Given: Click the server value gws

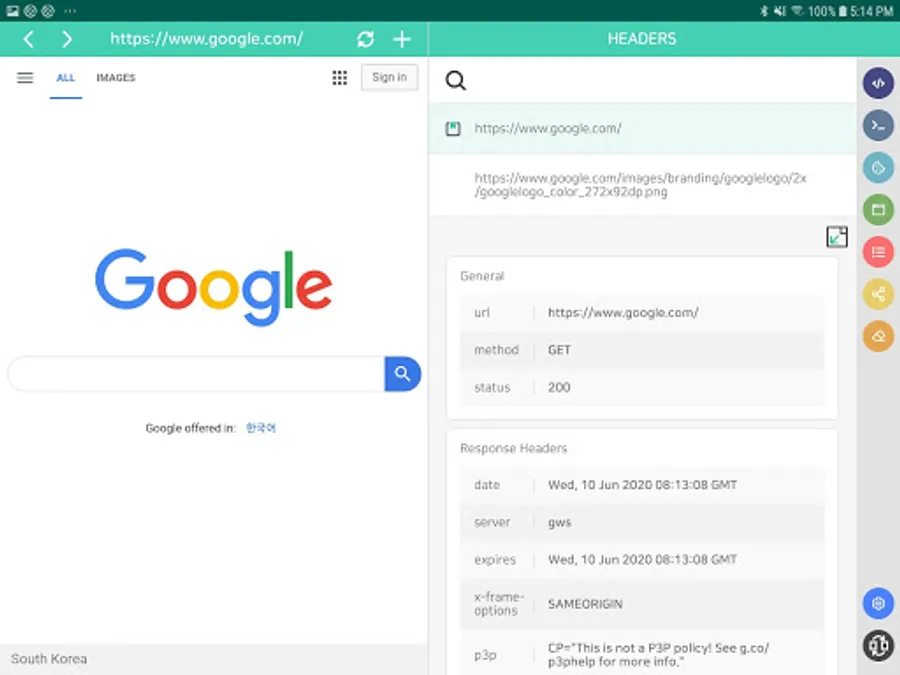Looking at the screenshot, I should pyautogui.click(x=560, y=523).
